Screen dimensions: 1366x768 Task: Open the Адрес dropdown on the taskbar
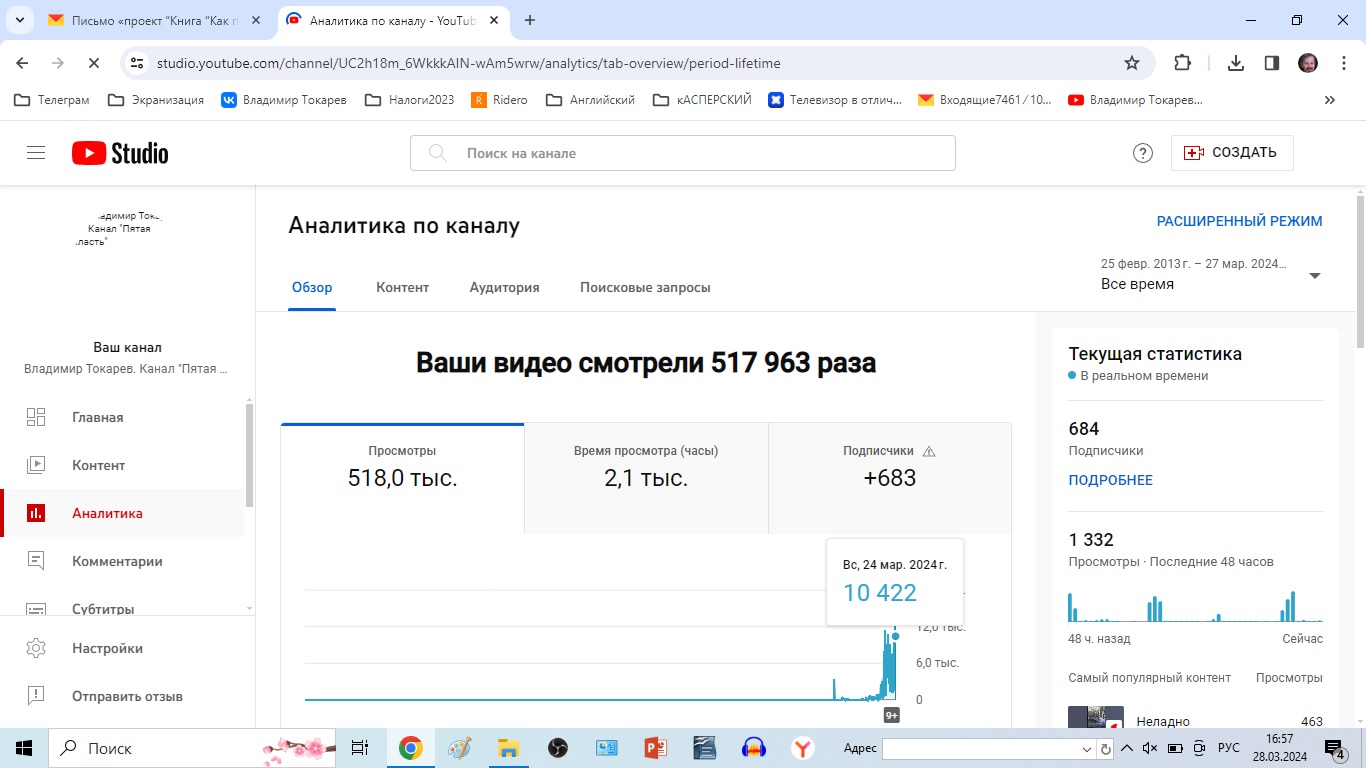pos(1087,748)
